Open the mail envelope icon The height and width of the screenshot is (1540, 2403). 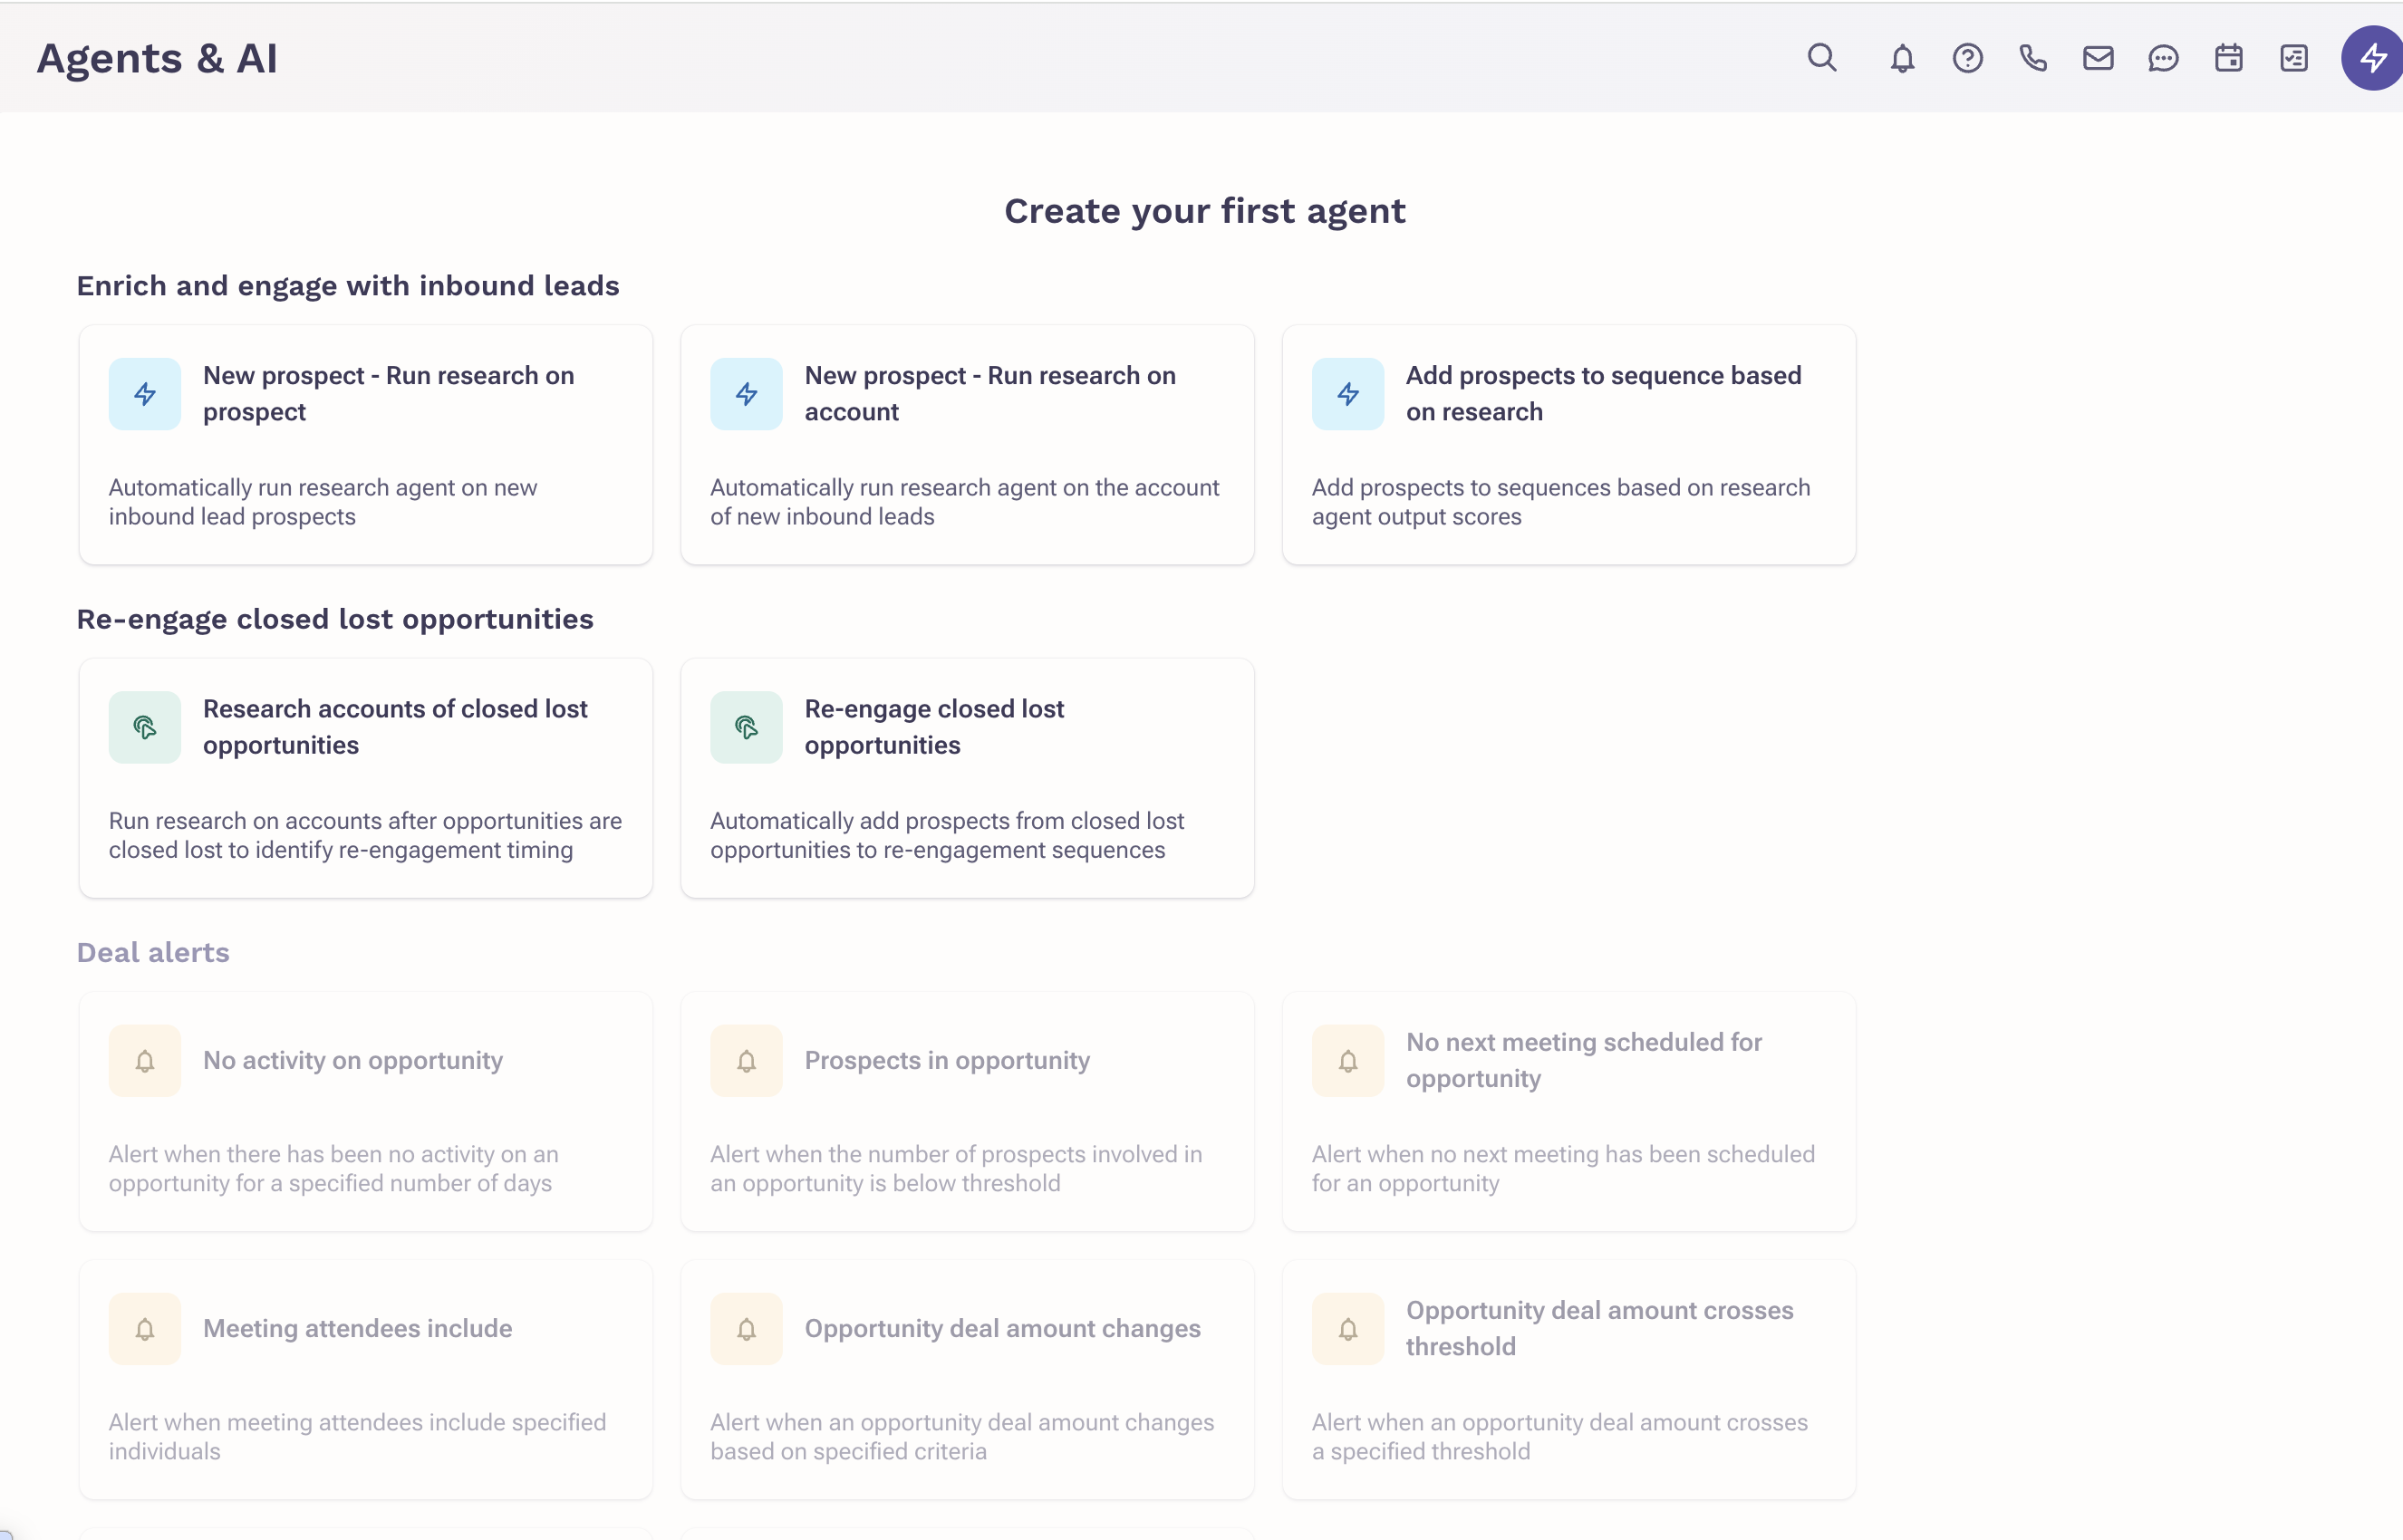[2098, 59]
